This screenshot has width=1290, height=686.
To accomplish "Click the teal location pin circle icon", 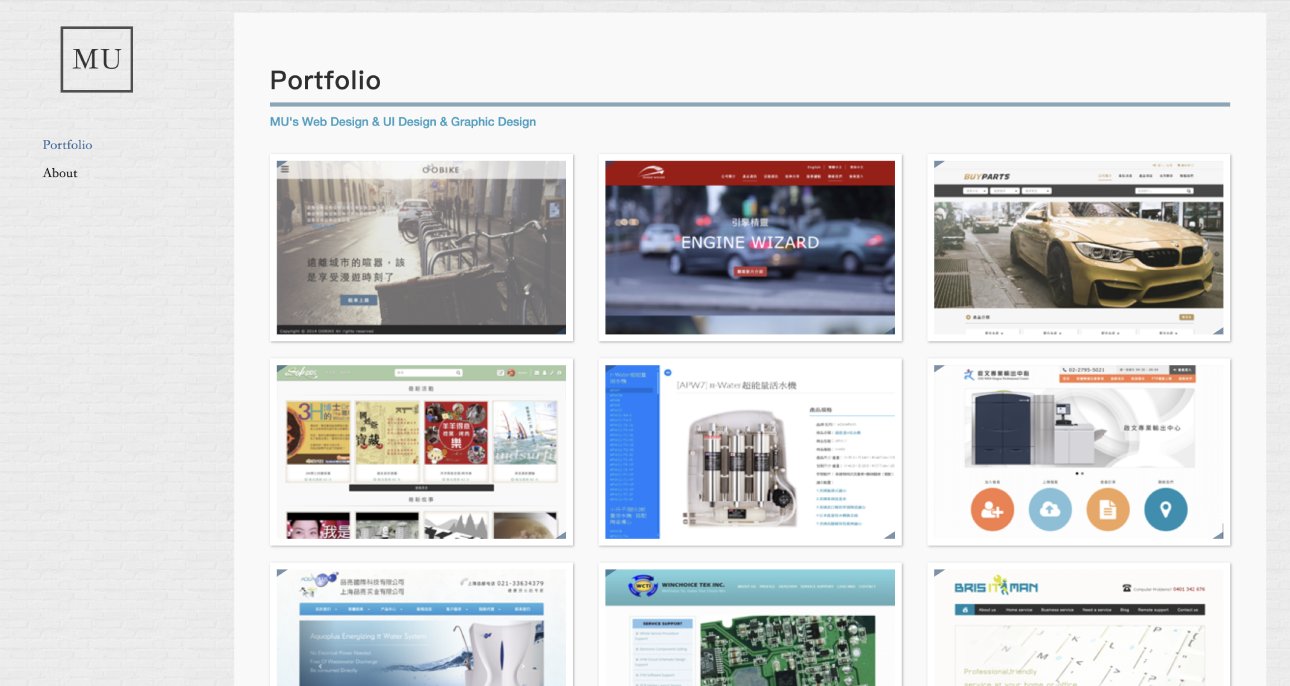I will tap(1165, 509).
